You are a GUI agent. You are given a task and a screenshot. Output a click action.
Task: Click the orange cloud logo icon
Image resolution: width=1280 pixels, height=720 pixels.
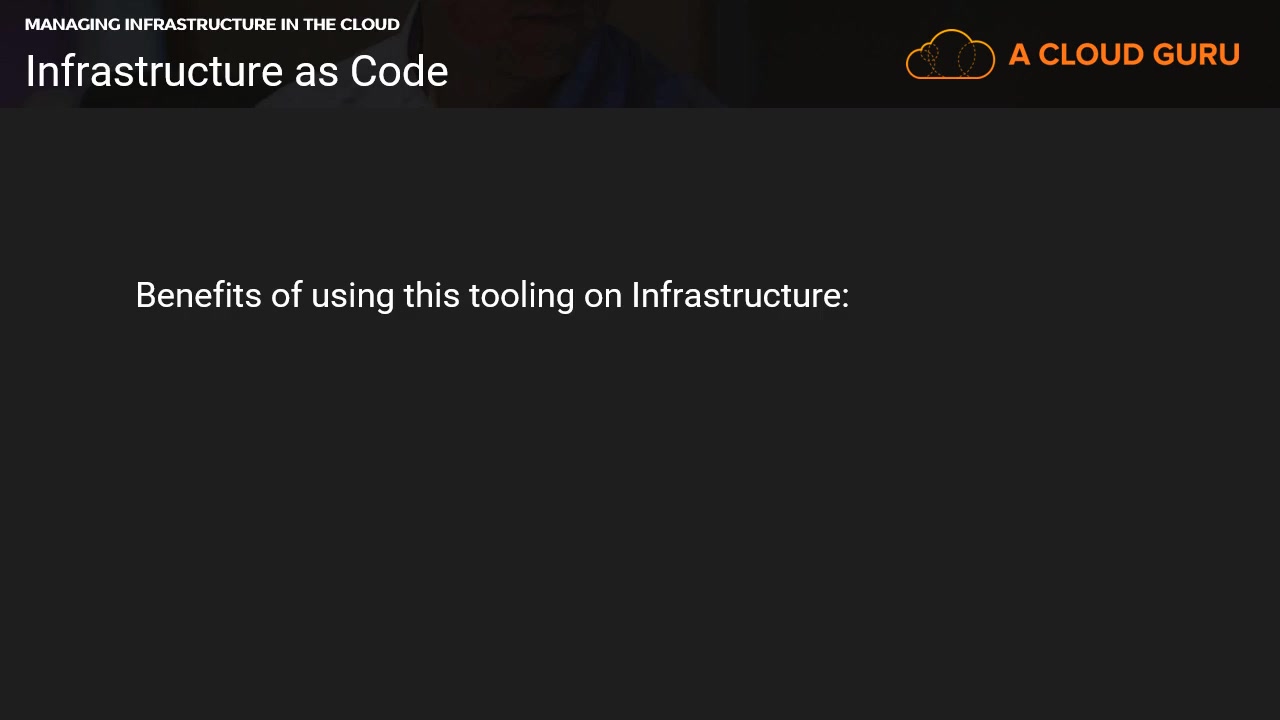coord(950,54)
